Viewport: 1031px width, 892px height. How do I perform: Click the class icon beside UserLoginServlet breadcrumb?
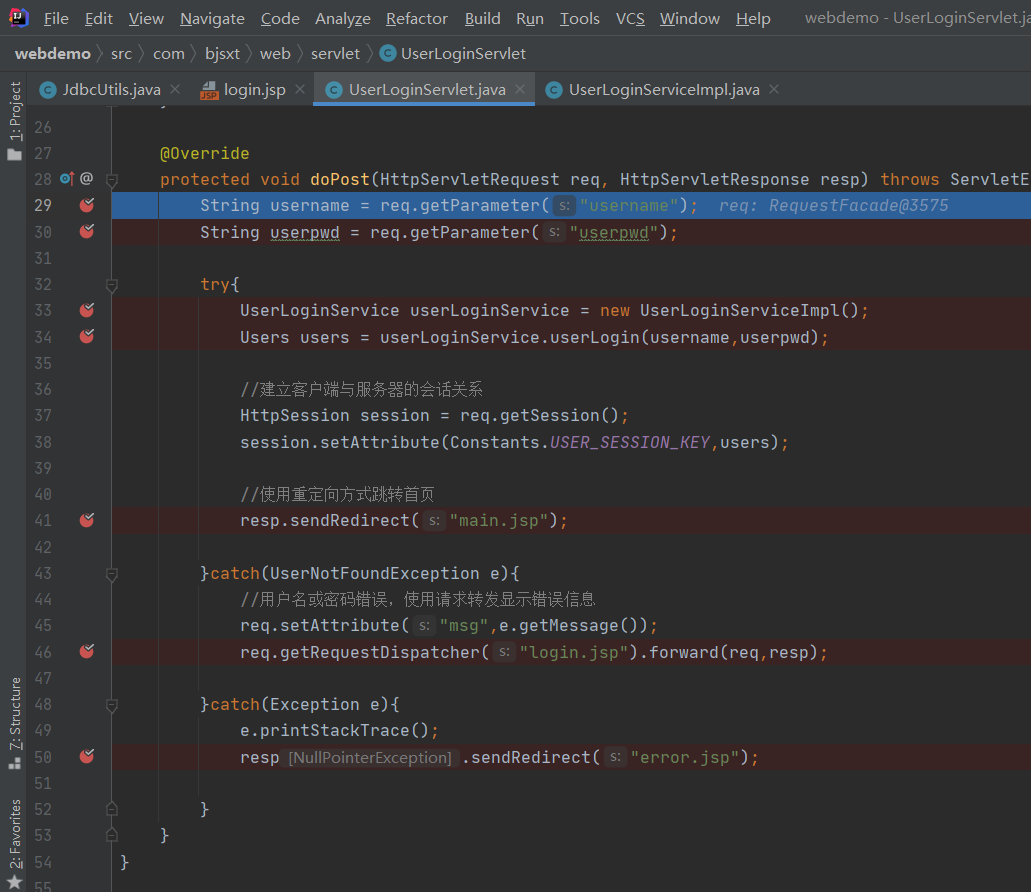388,53
